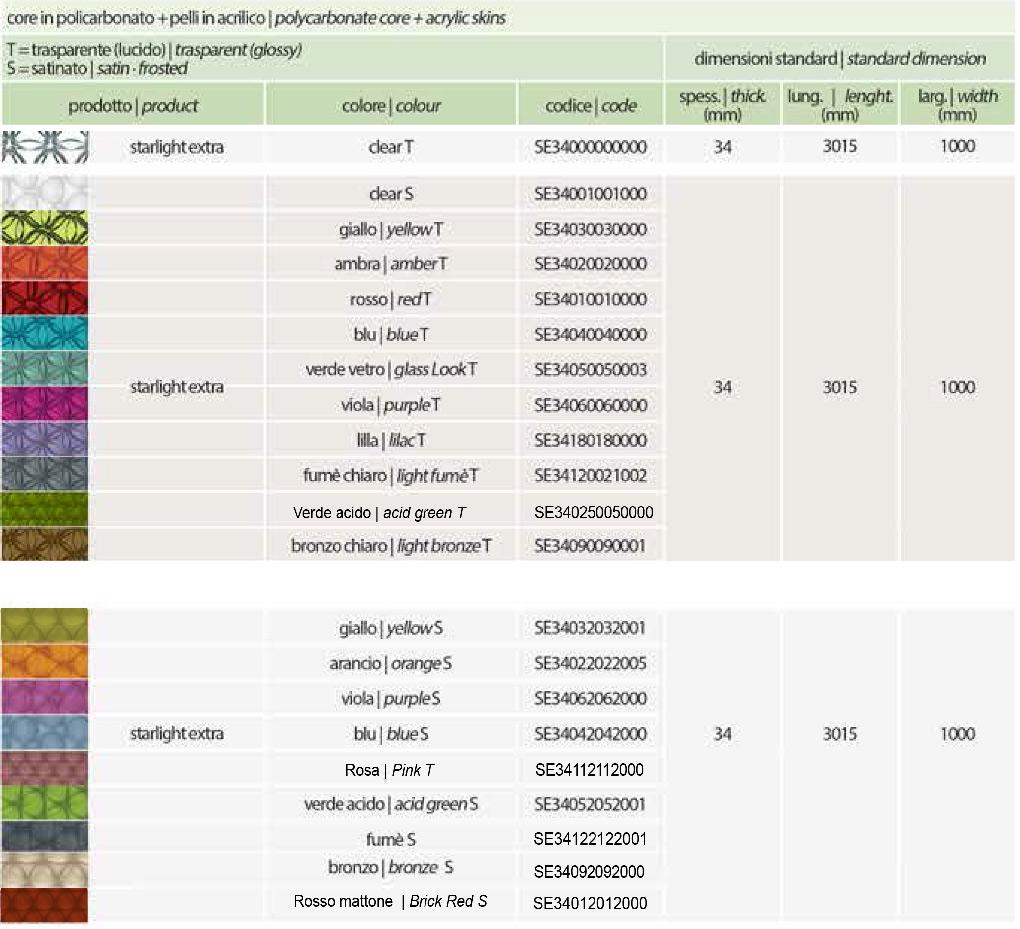Viewport: 1020px width, 929px height.
Task: Click the 'verde vetro | glass Look T' name
Action: tap(391, 370)
